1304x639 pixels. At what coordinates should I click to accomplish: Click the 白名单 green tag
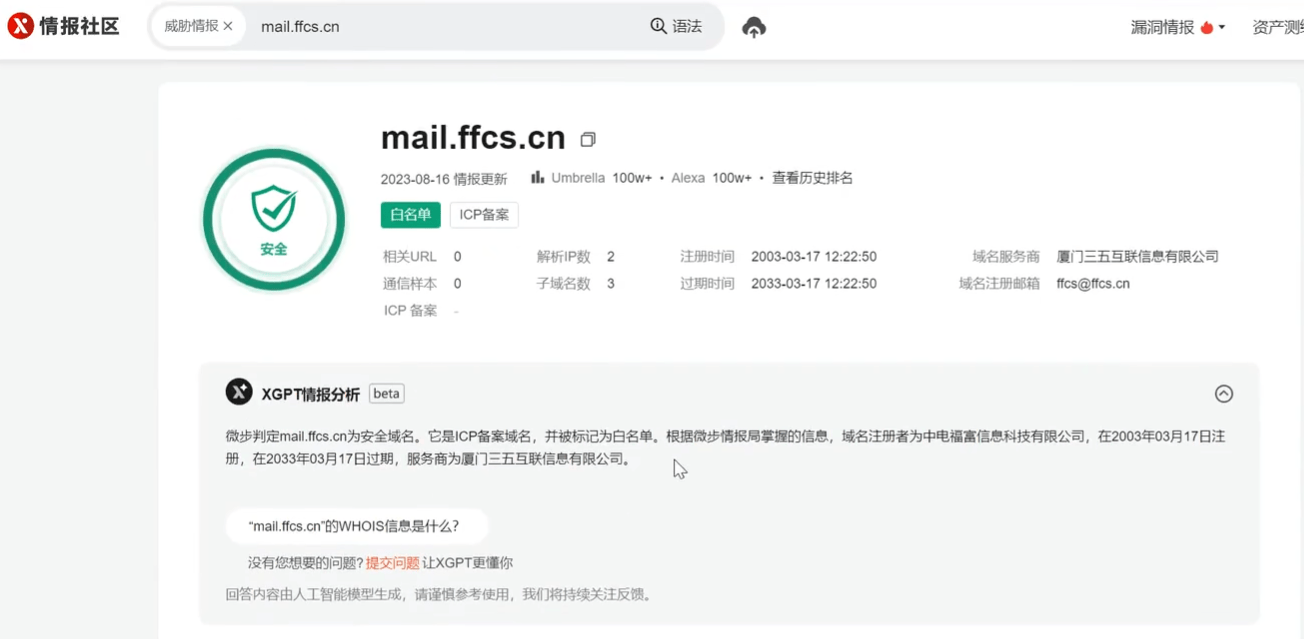pos(410,215)
